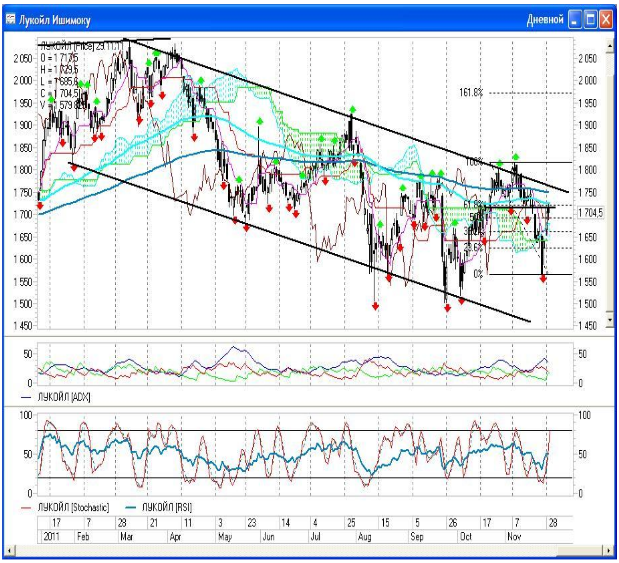Select the ЛУКОЙЛ [ADX] legend label

point(64,397)
